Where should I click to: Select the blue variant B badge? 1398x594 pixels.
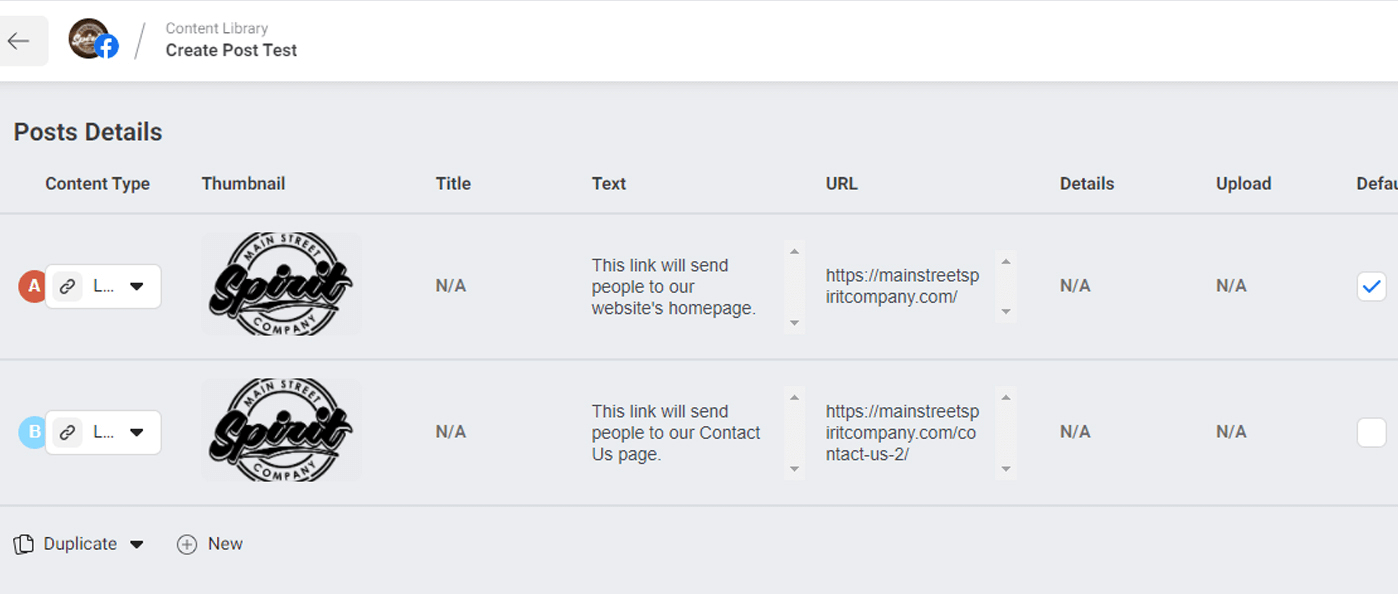(32, 432)
